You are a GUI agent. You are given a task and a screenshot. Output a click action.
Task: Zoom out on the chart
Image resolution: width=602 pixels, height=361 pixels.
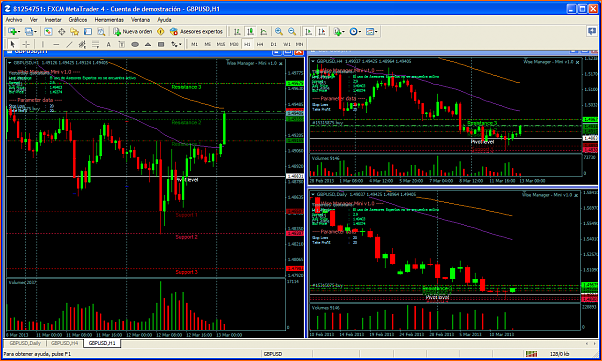[292, 31]
